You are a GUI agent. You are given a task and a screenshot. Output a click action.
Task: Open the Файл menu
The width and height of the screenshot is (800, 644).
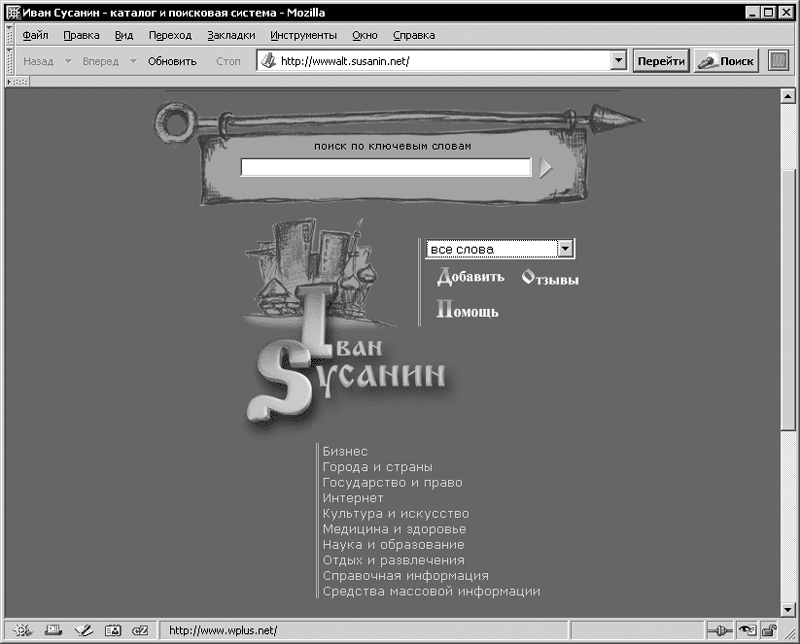pos(35,35)
